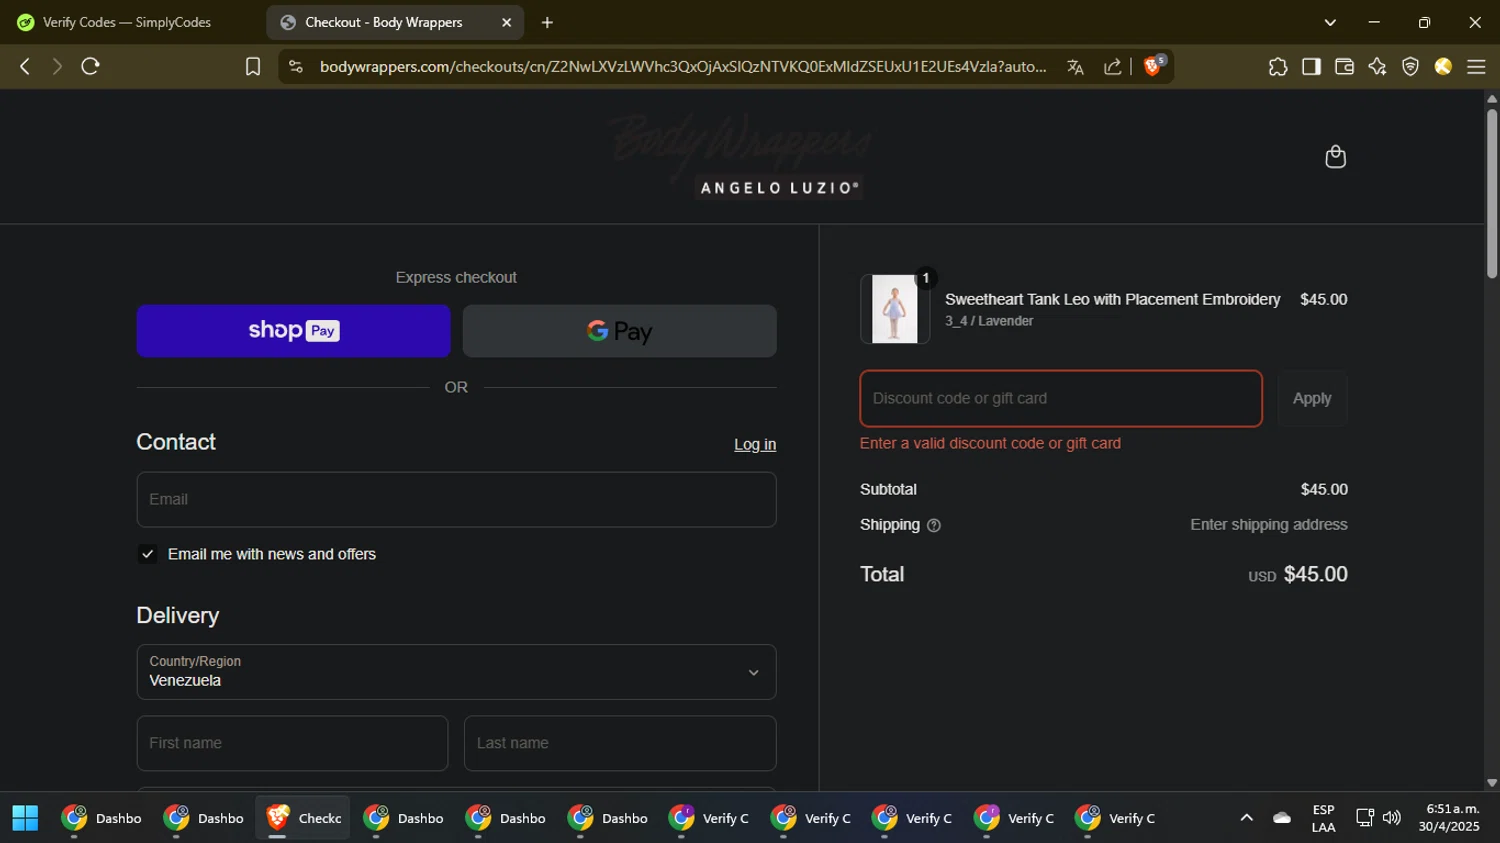Image resolution: width=1500 pixels, height=843 pixels.
Task: Open the Brave Wallet icon
Action: tap(1344, 67)
